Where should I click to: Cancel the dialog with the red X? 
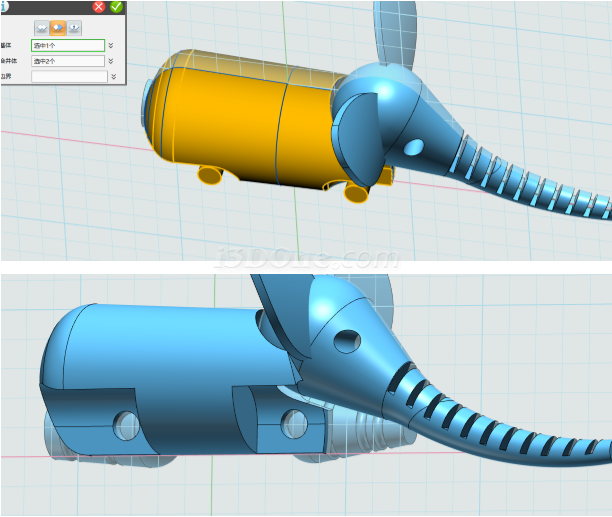[x=99, y=6]
